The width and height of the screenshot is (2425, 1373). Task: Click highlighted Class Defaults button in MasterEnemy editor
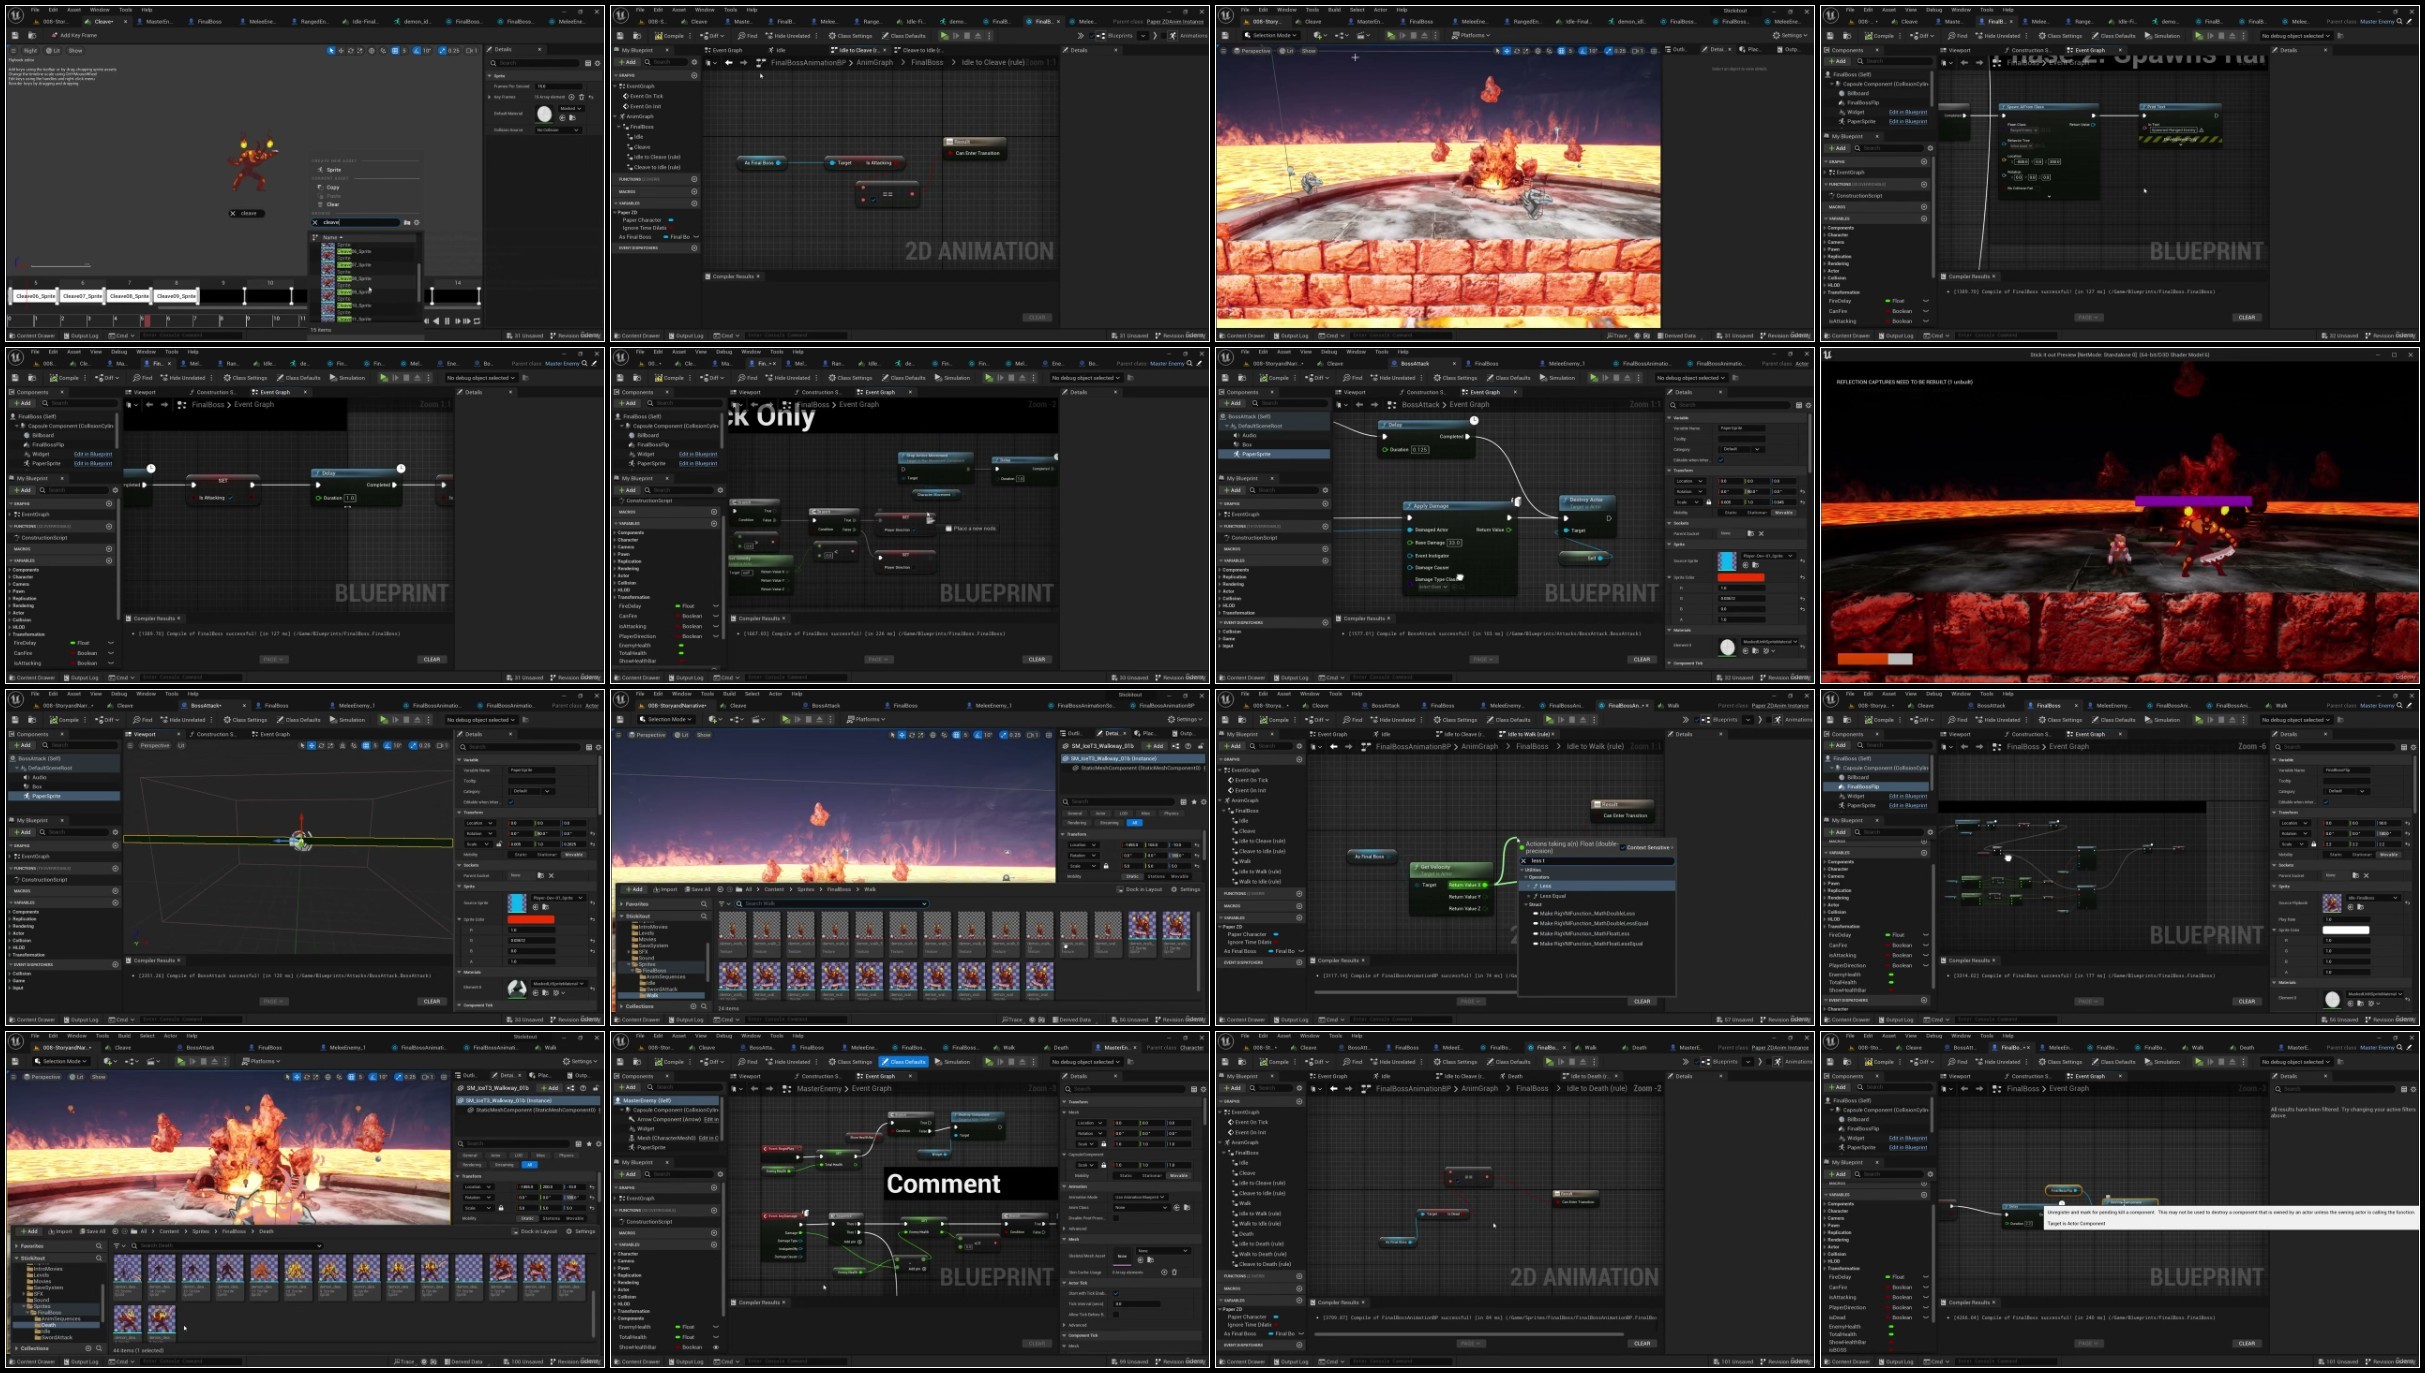(x=903, y=1062)
